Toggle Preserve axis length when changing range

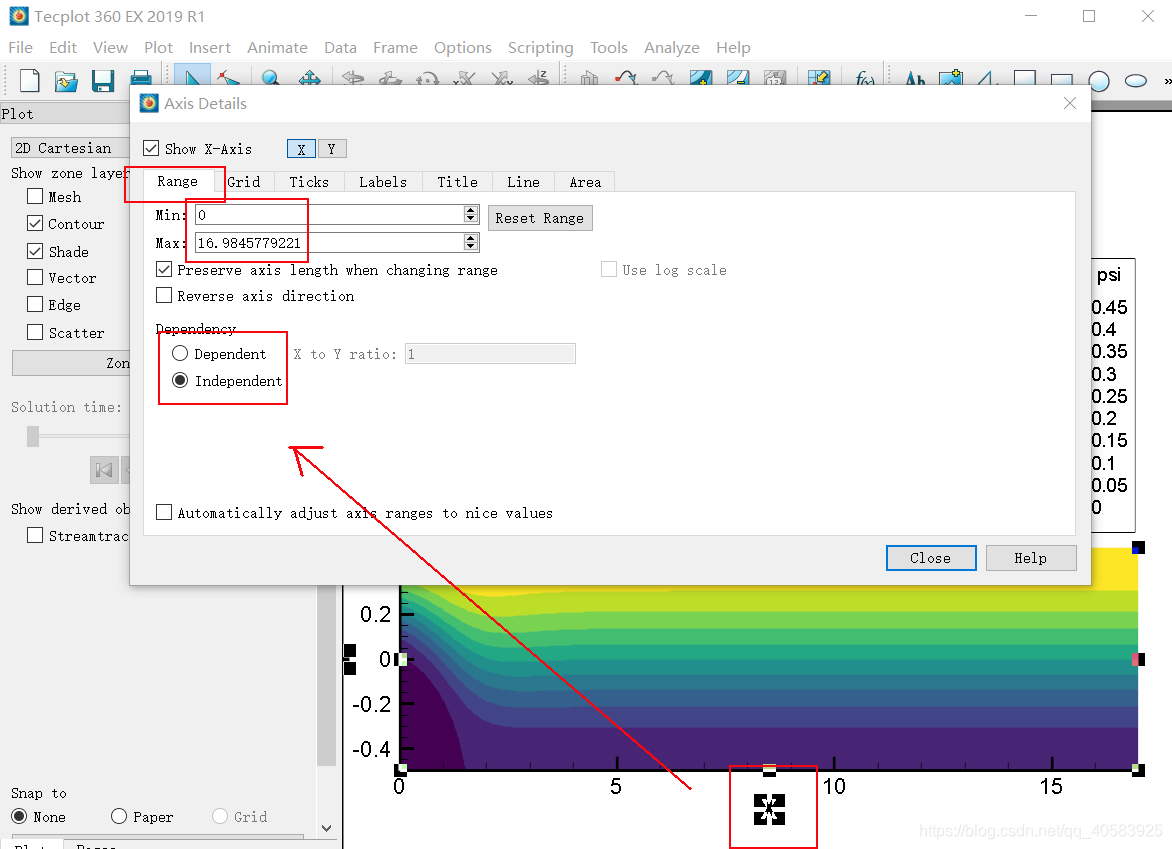(x=164, y=269)
